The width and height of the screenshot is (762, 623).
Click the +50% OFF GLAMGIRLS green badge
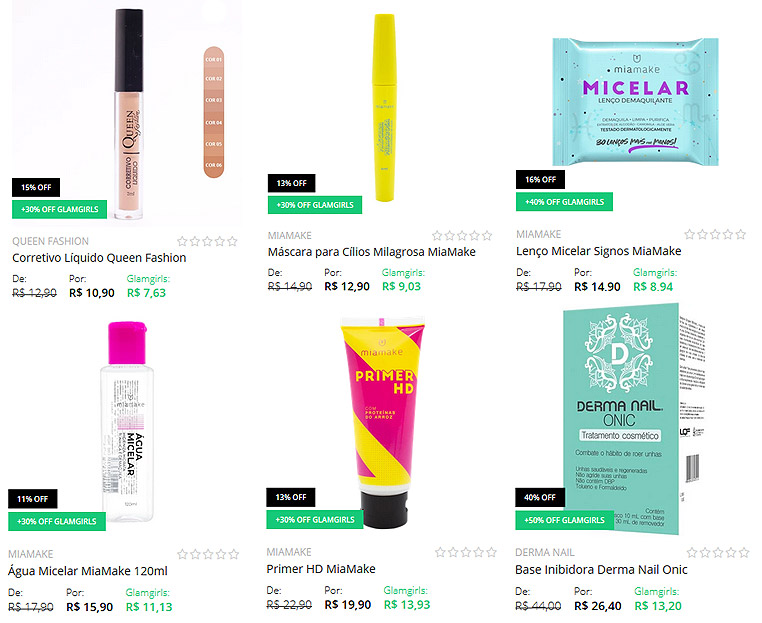(564, 520)
